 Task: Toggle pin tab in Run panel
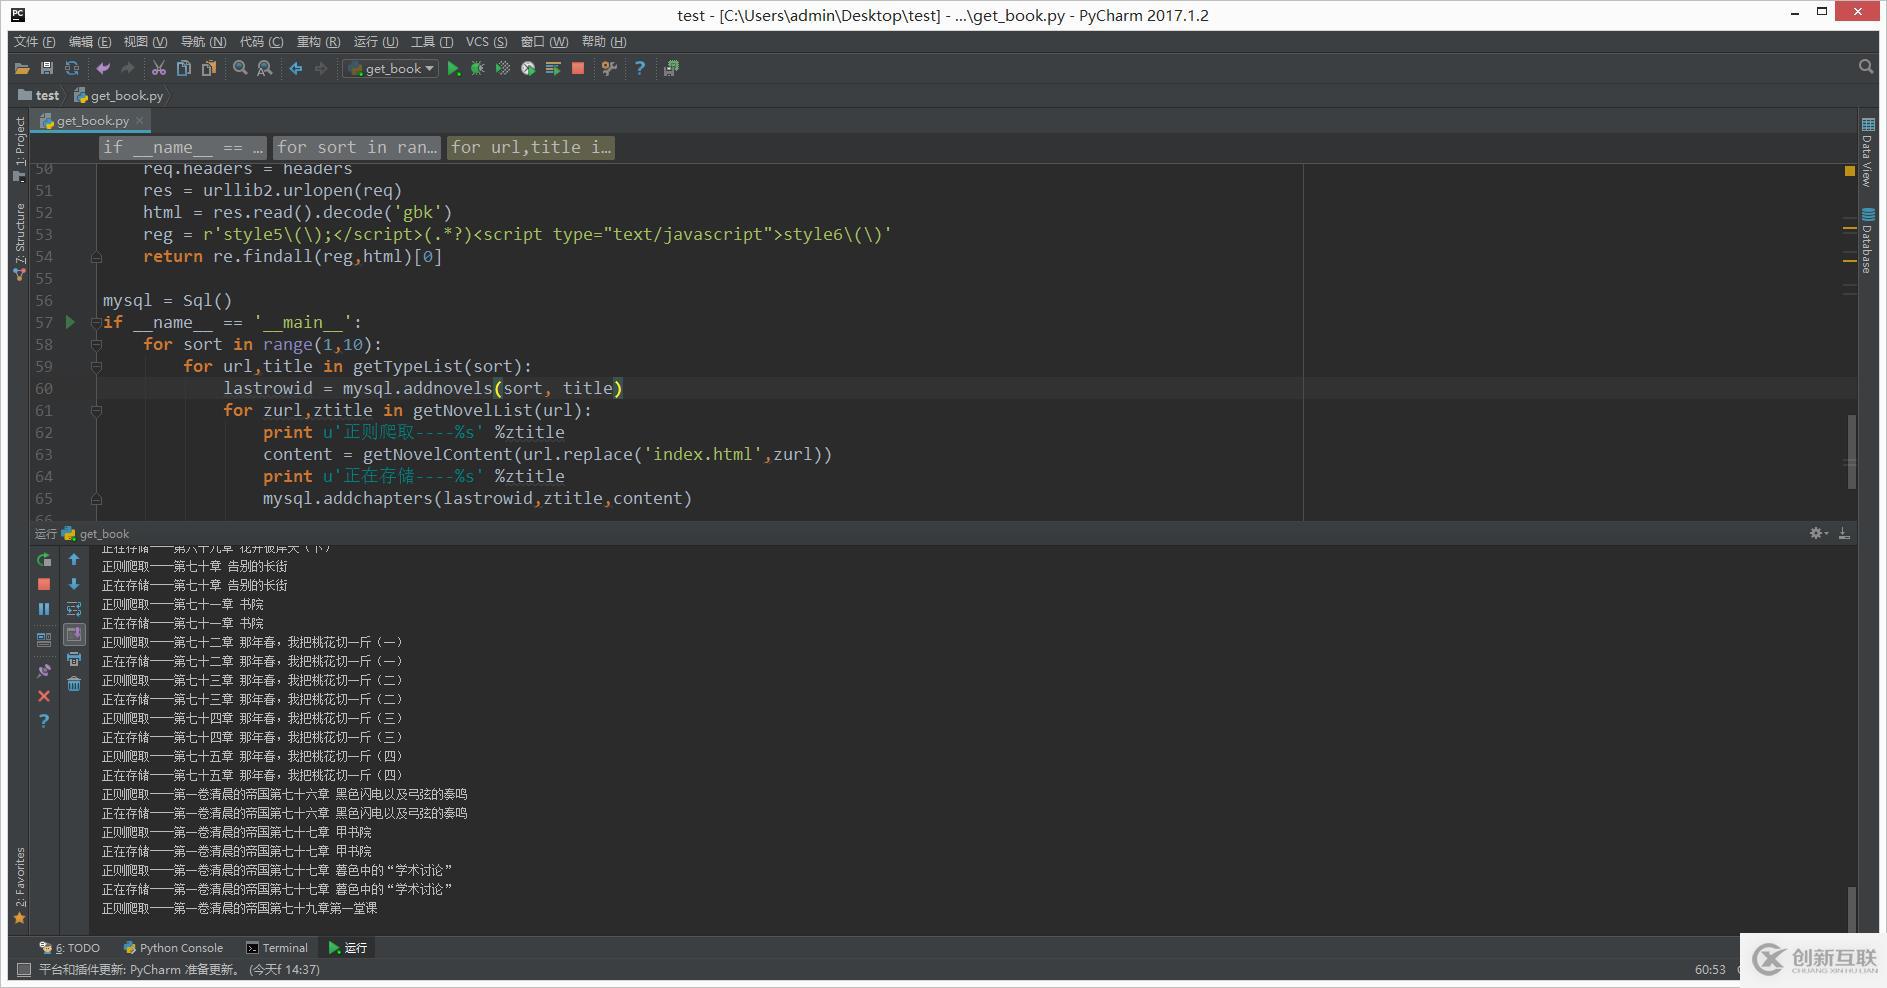coord(44,671)
